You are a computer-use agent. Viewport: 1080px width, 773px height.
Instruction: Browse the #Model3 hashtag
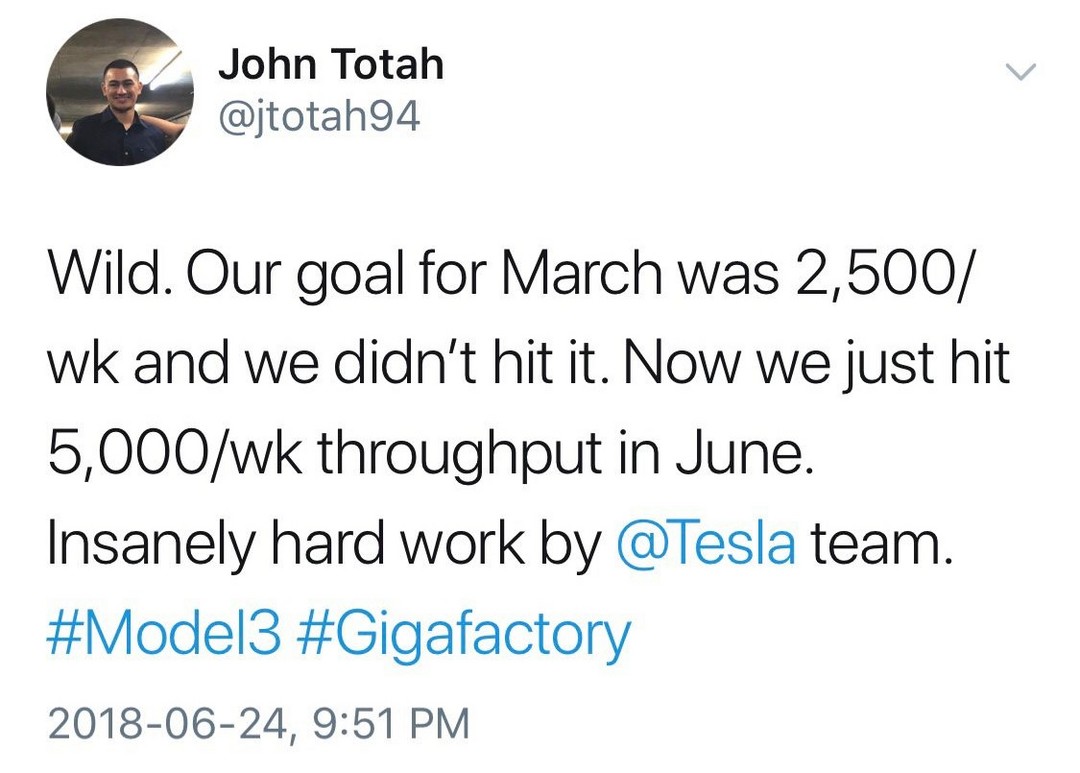[x=164, y=634]
